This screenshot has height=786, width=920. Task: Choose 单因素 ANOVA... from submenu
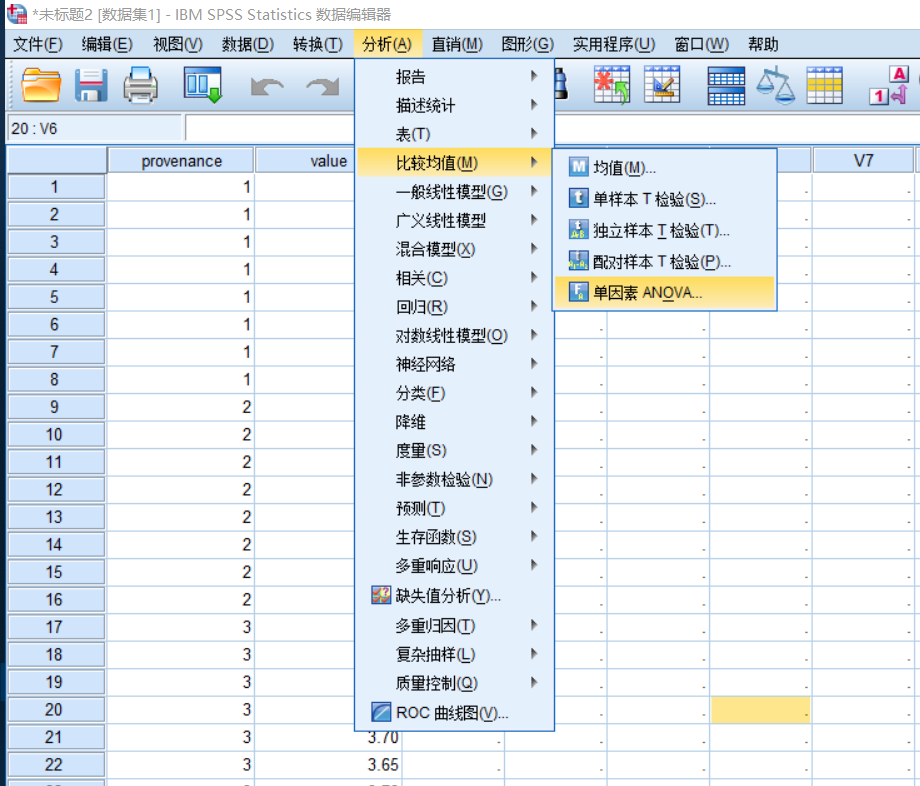pyautogui.click(x=664, y=292)
